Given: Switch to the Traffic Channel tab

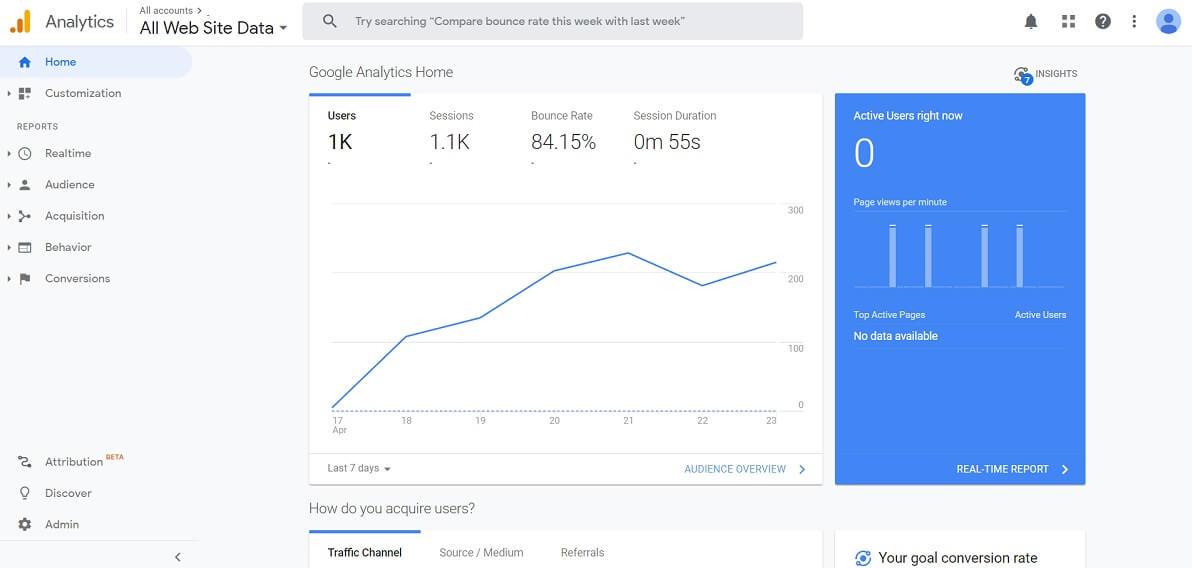Looking at the screenshot, I should [365, 552].
